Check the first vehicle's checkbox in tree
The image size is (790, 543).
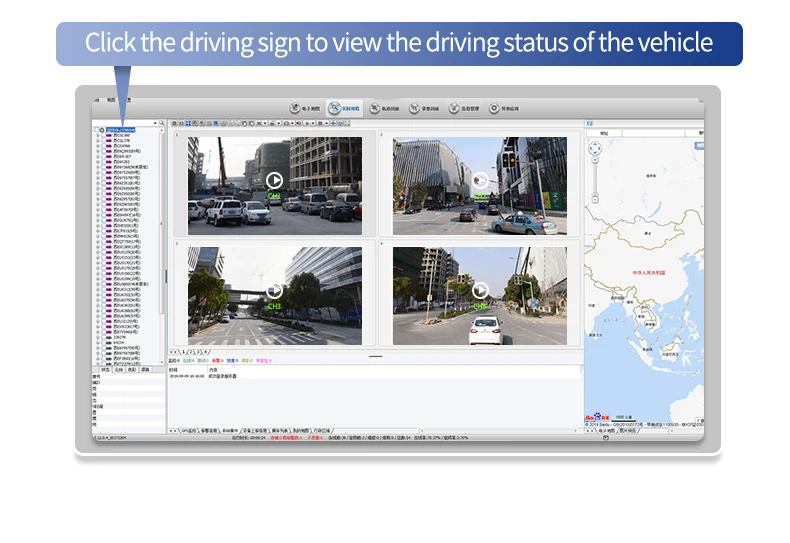[103, 135]
